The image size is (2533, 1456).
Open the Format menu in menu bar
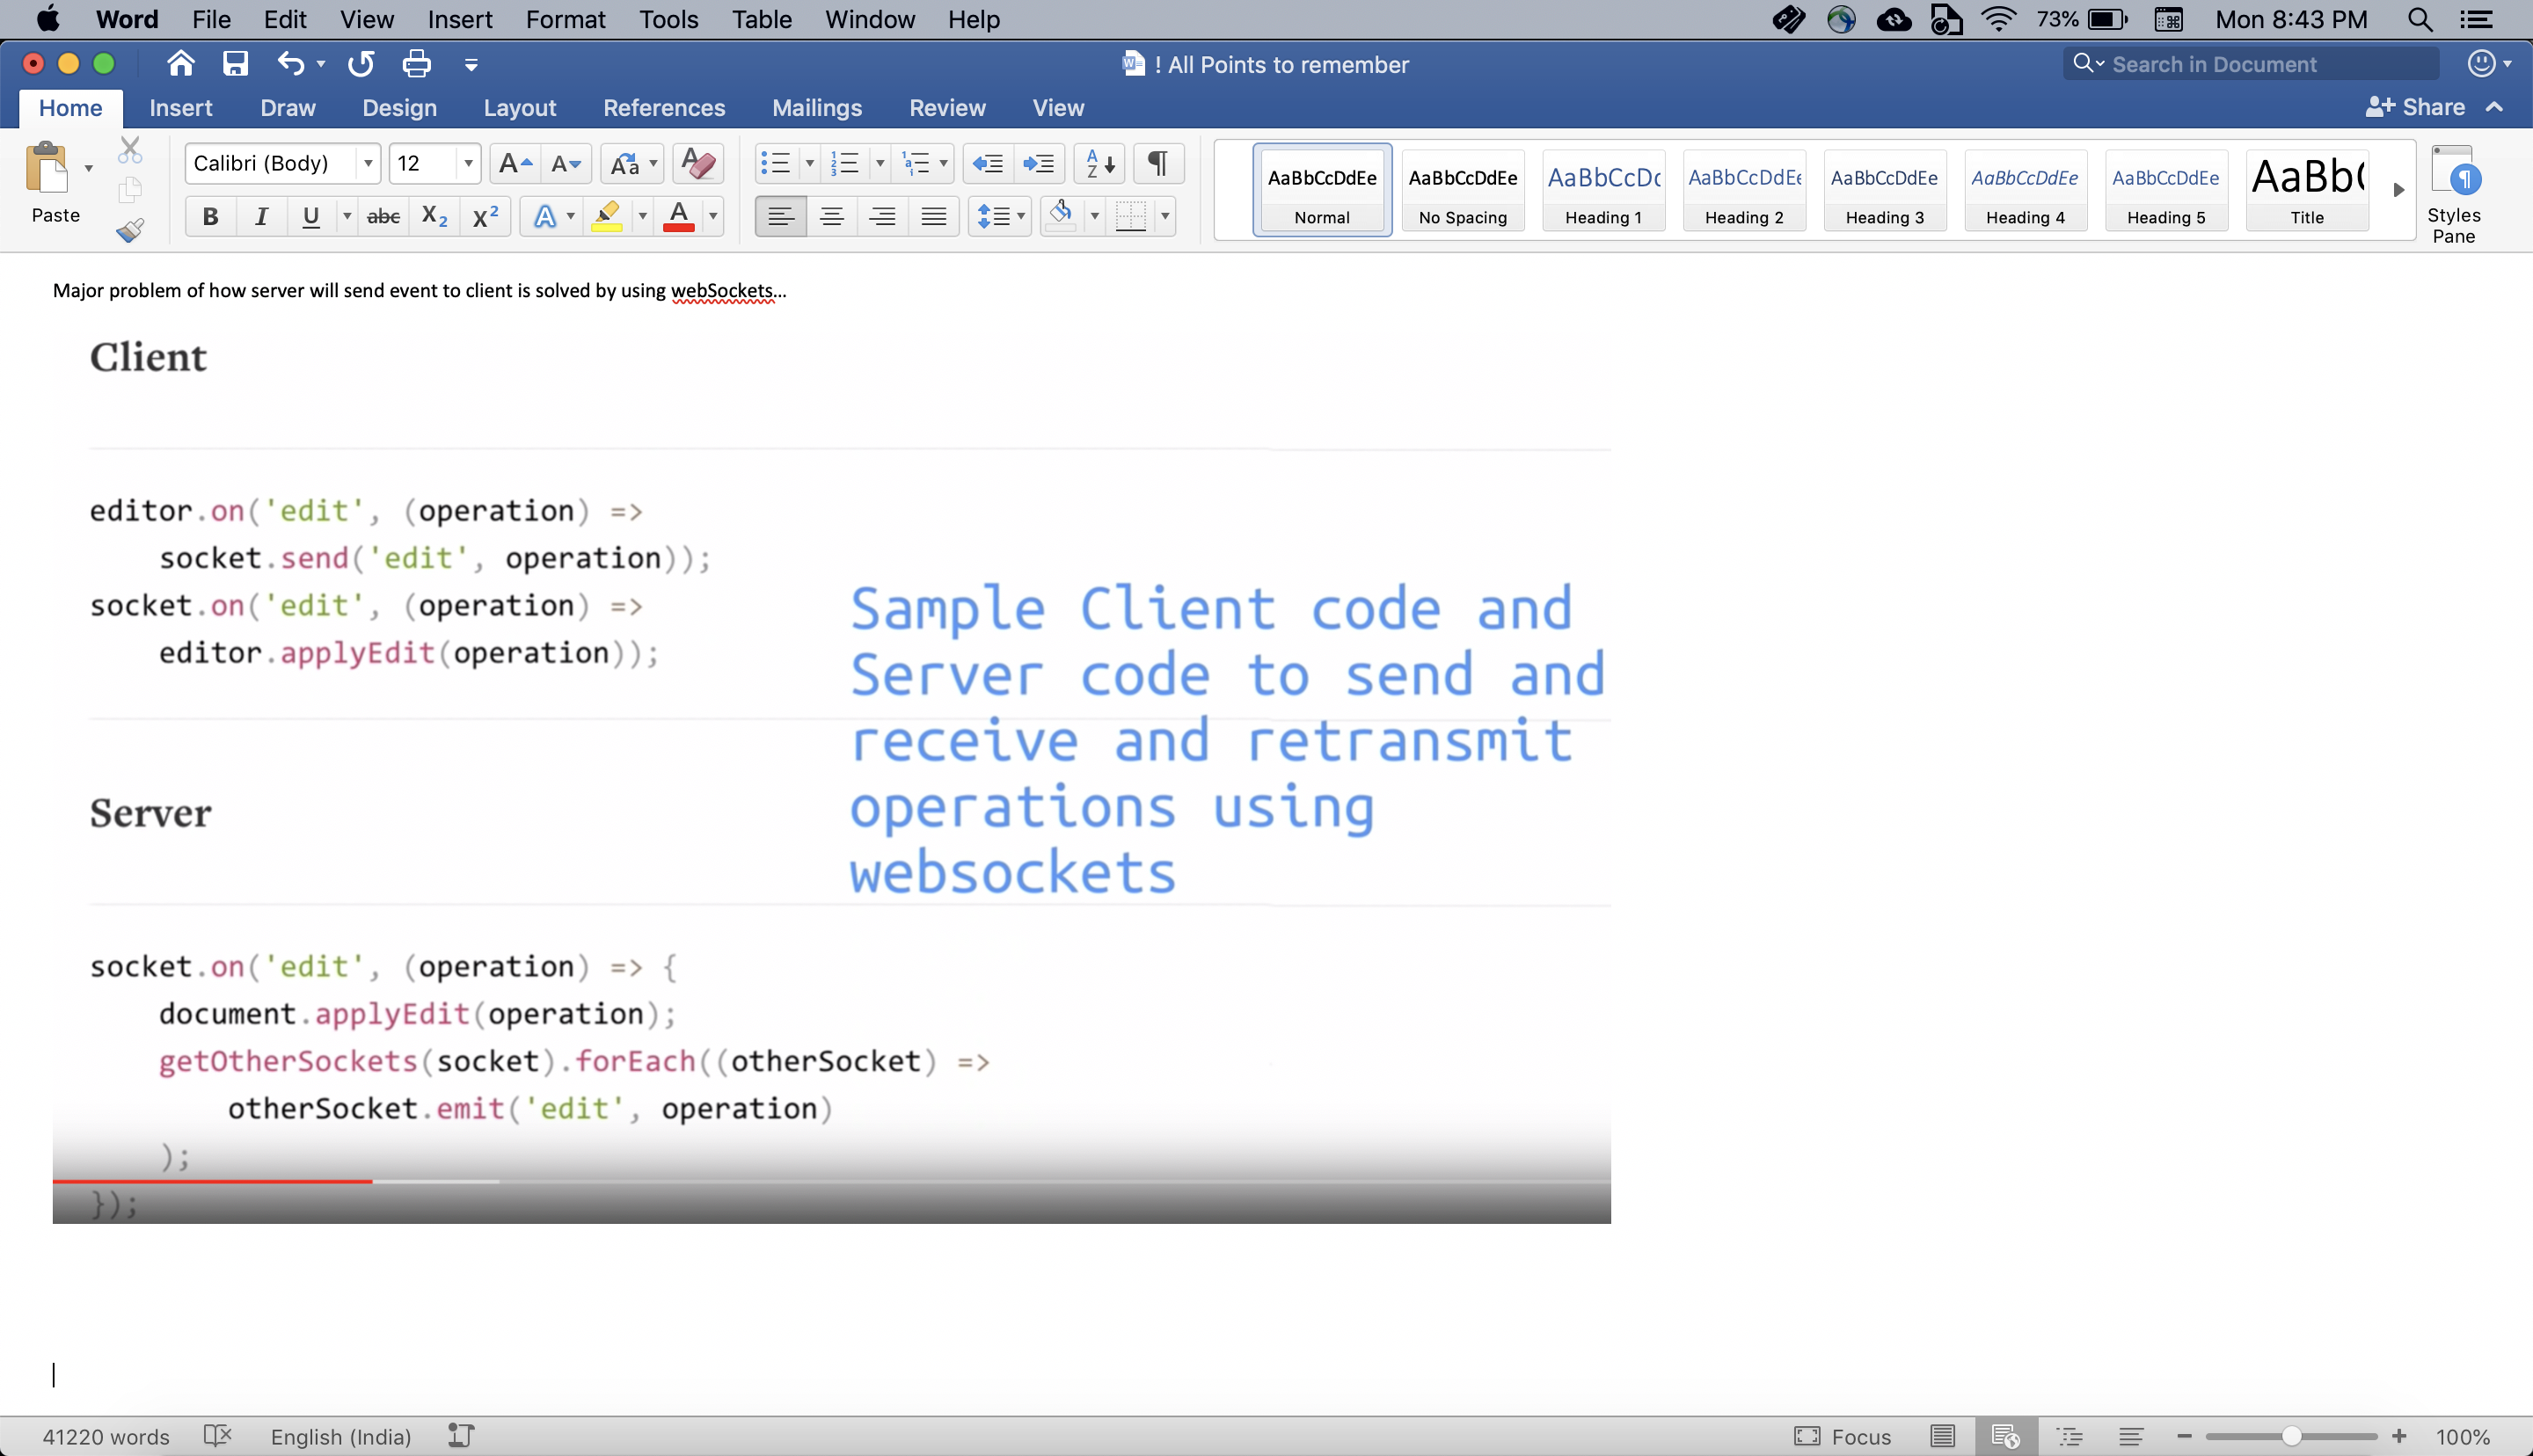[565, 19]
